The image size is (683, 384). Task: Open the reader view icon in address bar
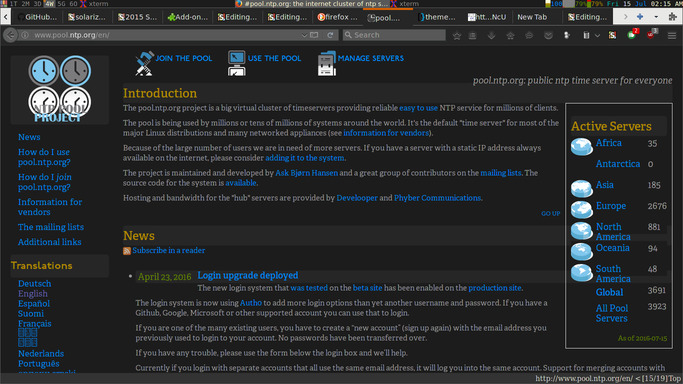pyautogui.click(x=314, y=35)
